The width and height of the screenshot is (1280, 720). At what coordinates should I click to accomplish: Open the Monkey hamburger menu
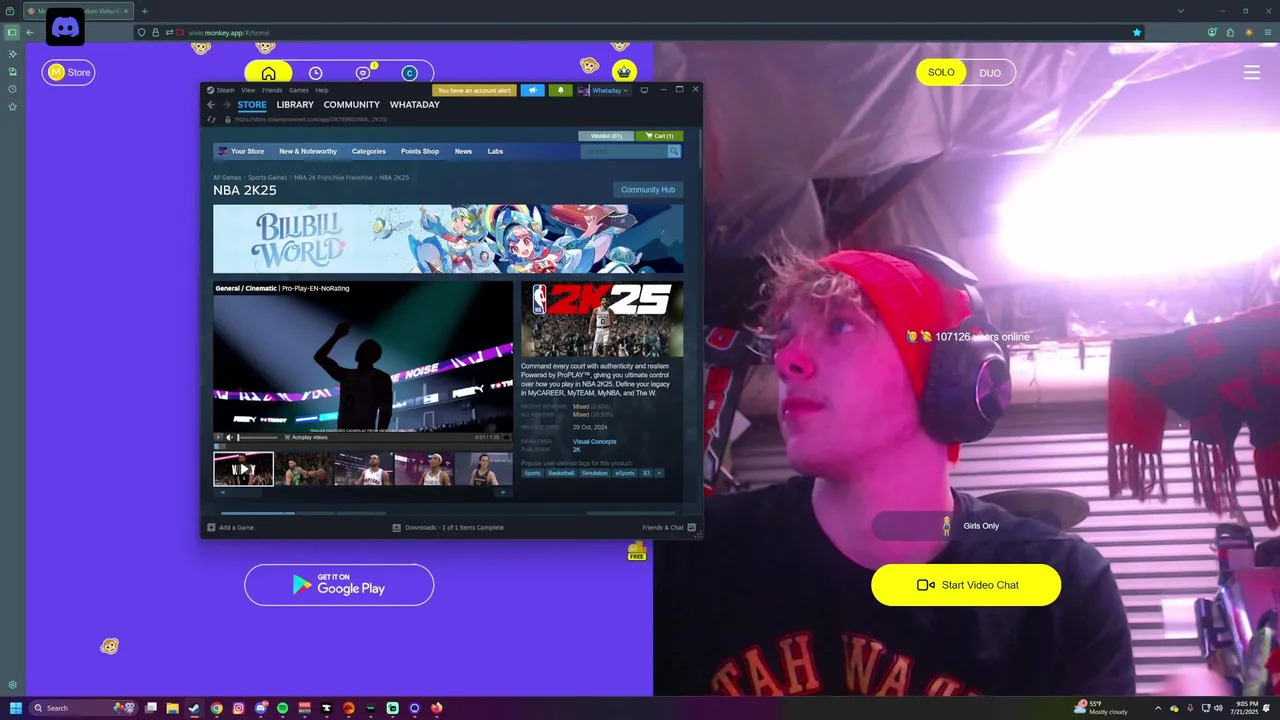click(1252, 72)
